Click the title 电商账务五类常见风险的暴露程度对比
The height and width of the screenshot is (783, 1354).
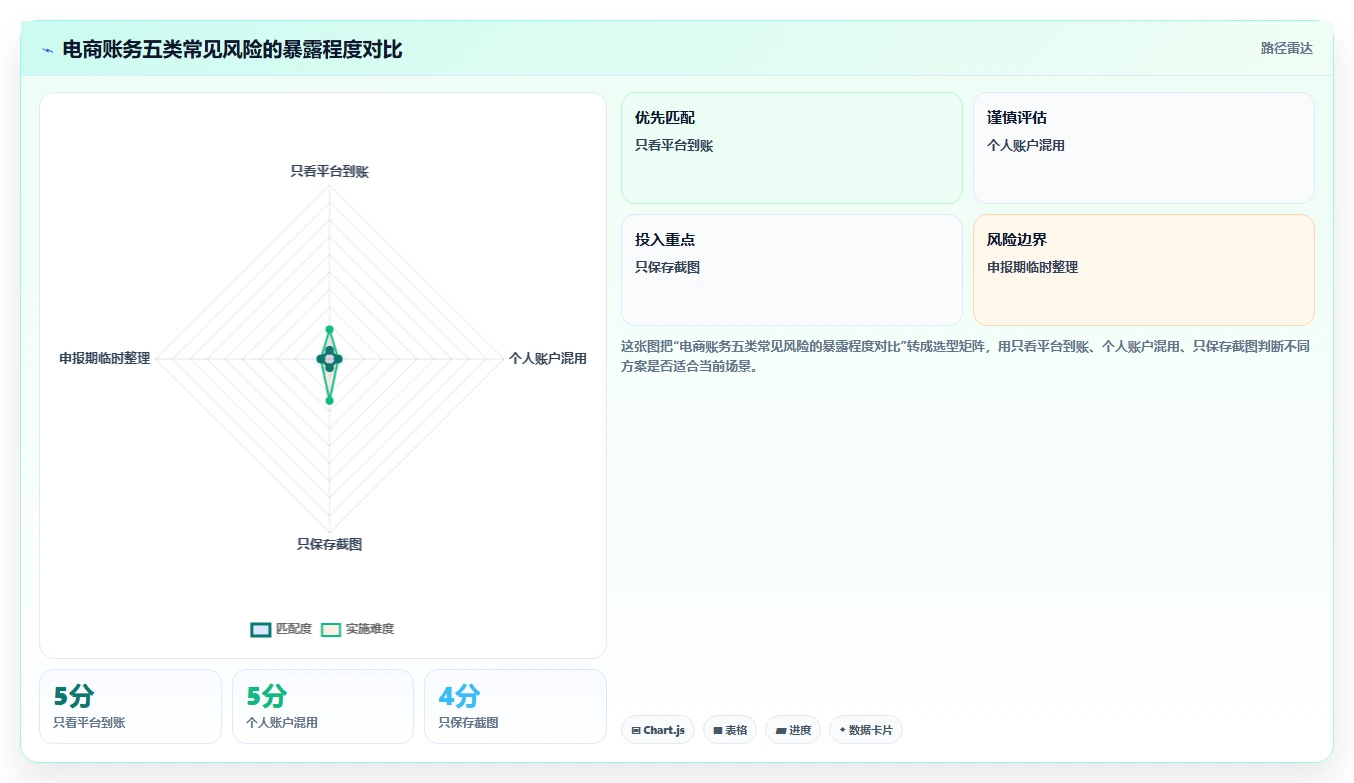[233, 49]
